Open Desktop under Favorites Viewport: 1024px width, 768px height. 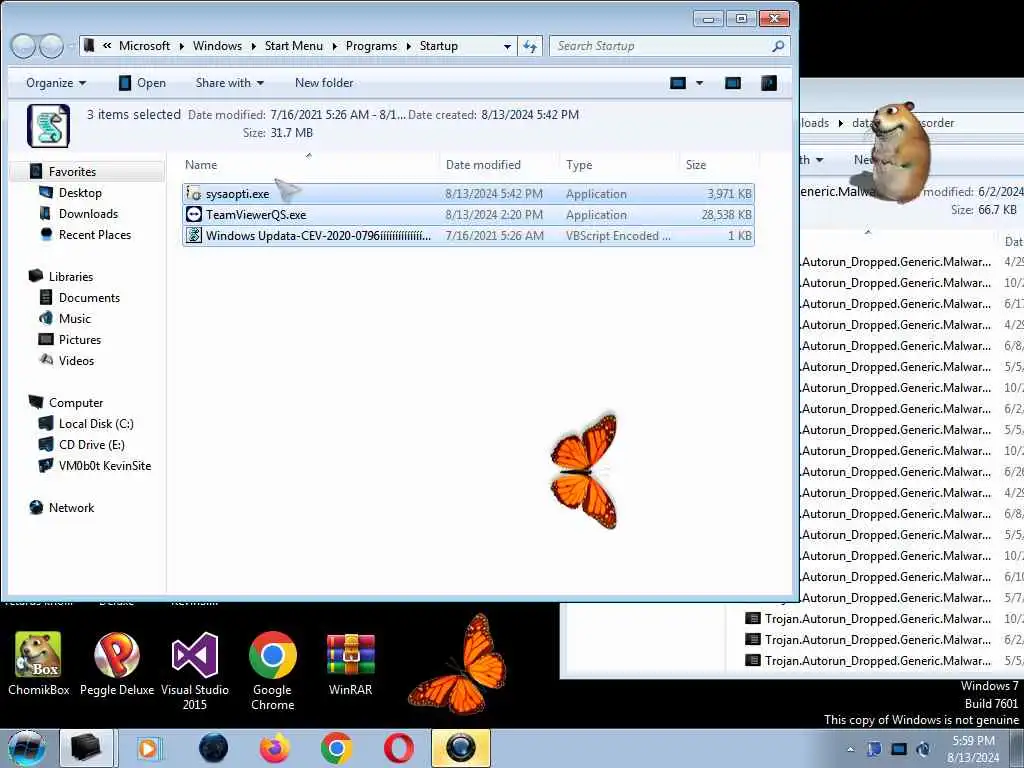pyautogui.click(x=80, y=193)
